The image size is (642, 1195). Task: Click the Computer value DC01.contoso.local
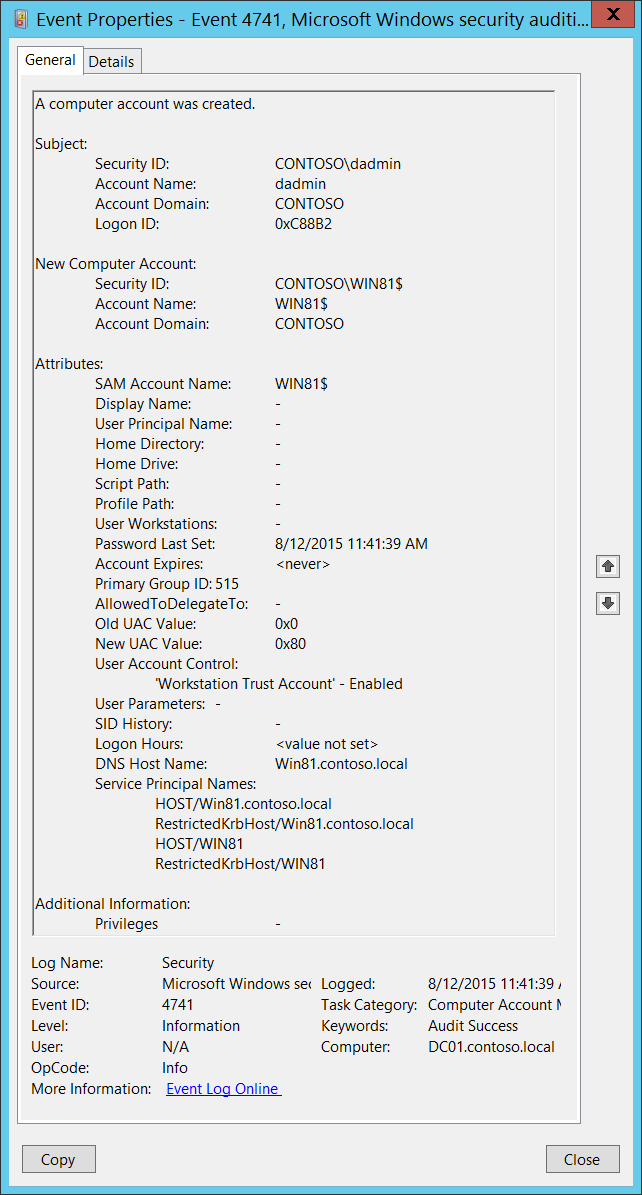[490, 1047]
